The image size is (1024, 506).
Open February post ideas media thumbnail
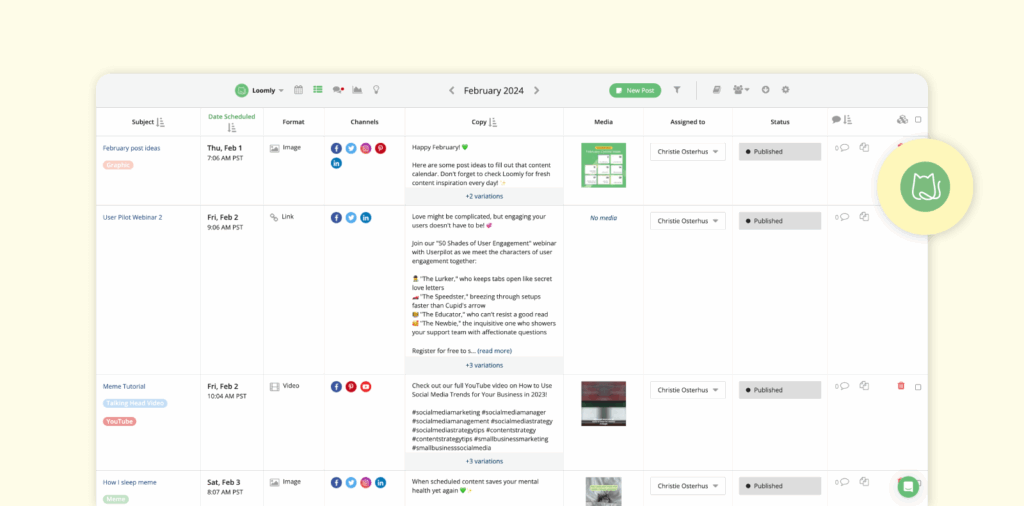[x=603, y=165]
